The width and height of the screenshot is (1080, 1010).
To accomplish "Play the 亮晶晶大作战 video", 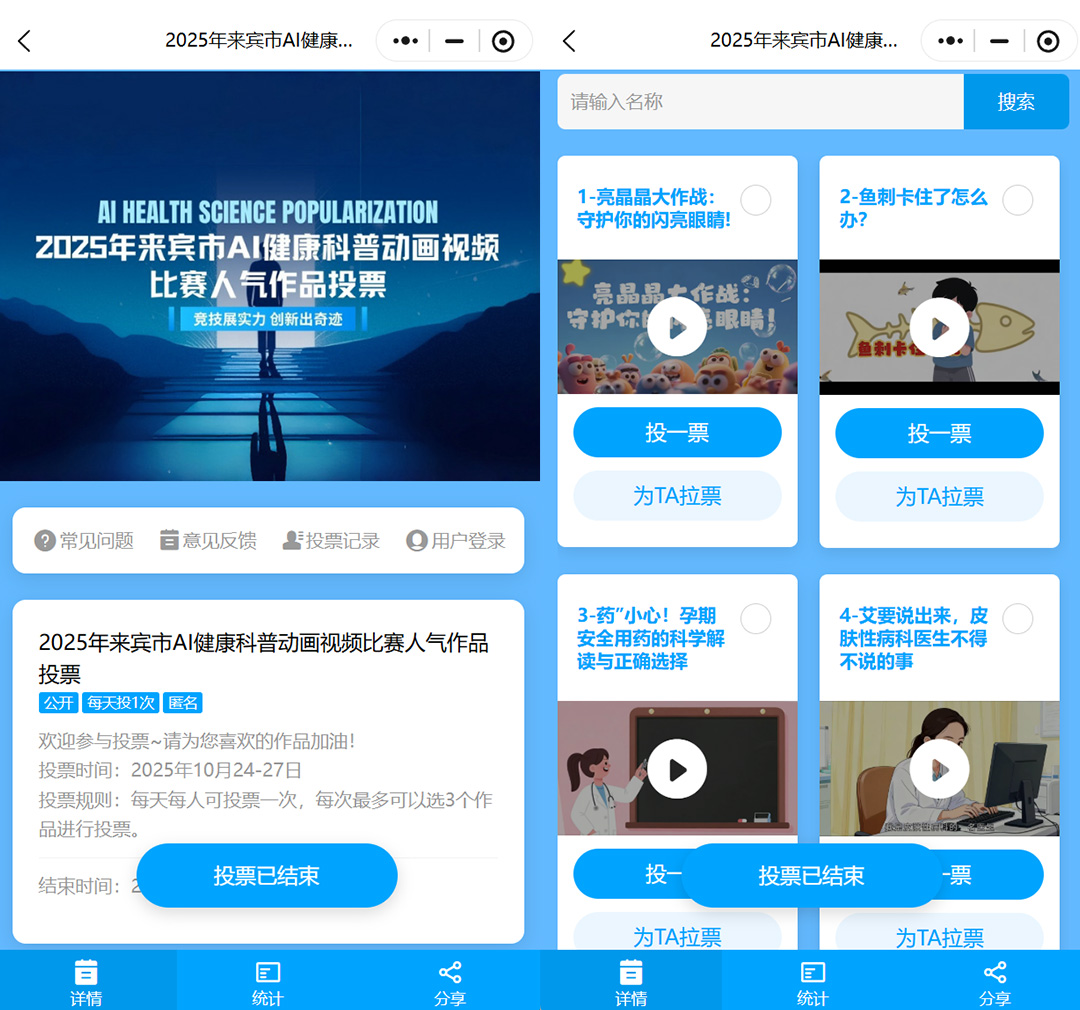I will click(677, 328).
